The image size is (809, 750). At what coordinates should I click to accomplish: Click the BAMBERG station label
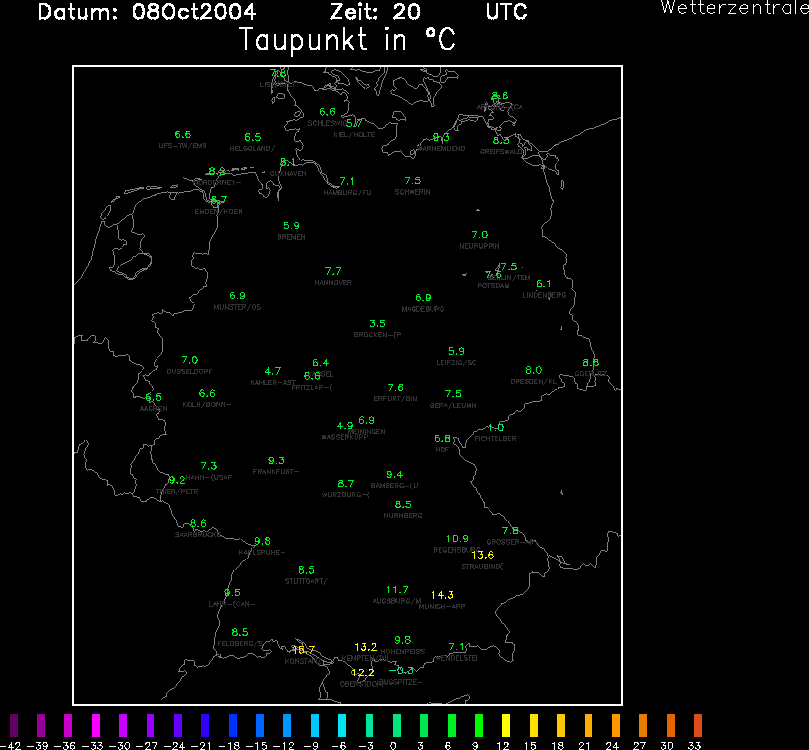[395, 486]
